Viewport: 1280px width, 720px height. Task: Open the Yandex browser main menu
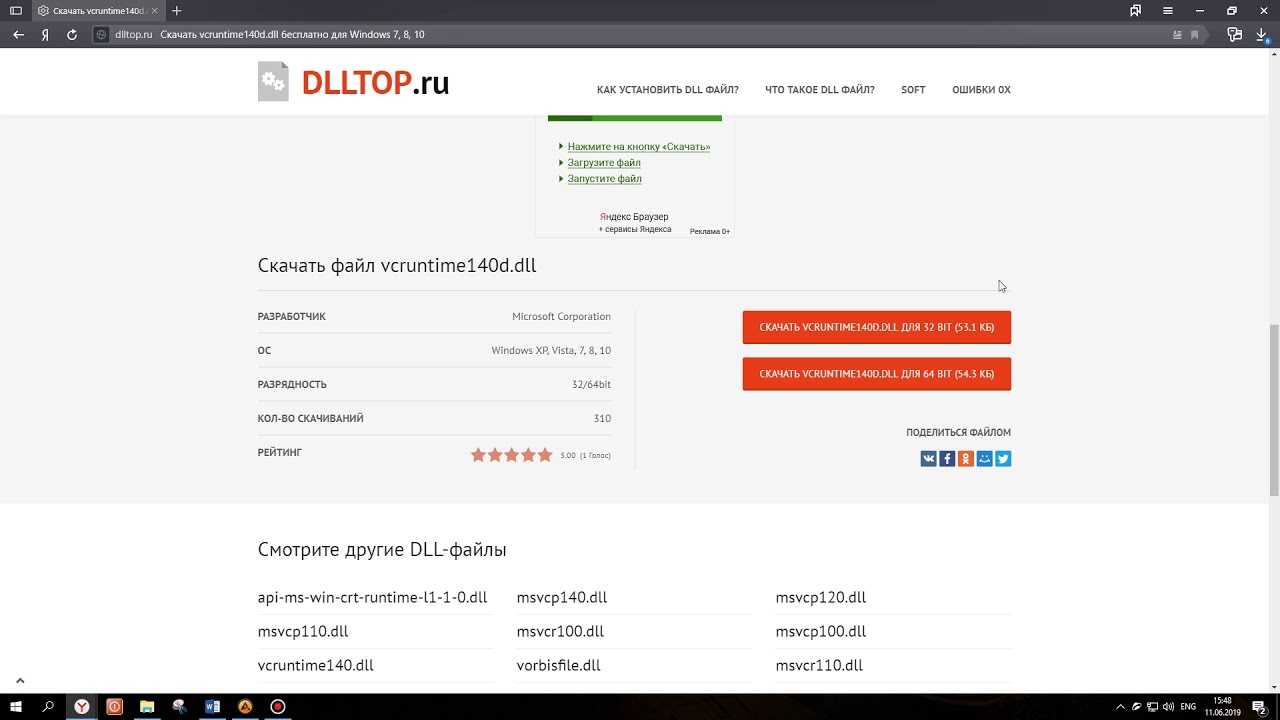[1168, 11]
